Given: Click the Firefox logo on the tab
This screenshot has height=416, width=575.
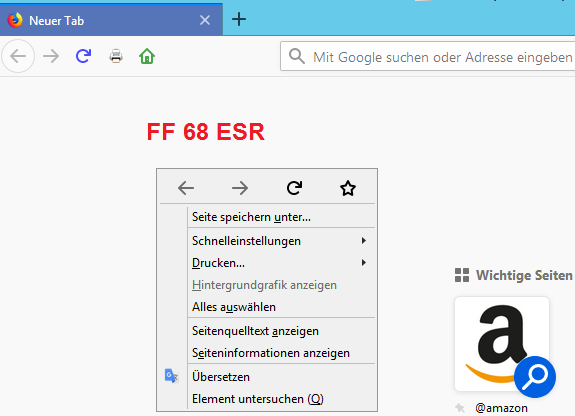Looking at the screenshot, I should (x=15, y=20).
